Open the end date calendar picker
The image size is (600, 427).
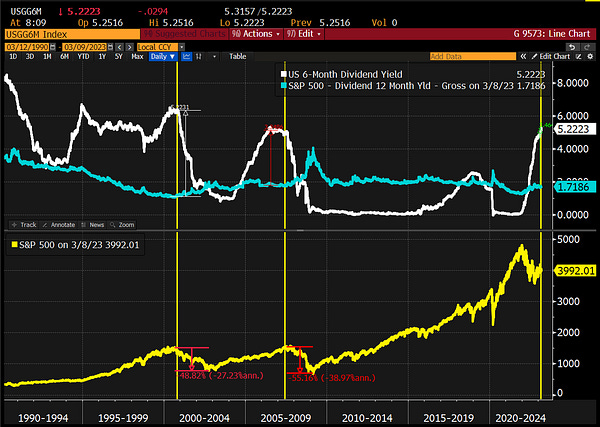(x=110, y=47)
